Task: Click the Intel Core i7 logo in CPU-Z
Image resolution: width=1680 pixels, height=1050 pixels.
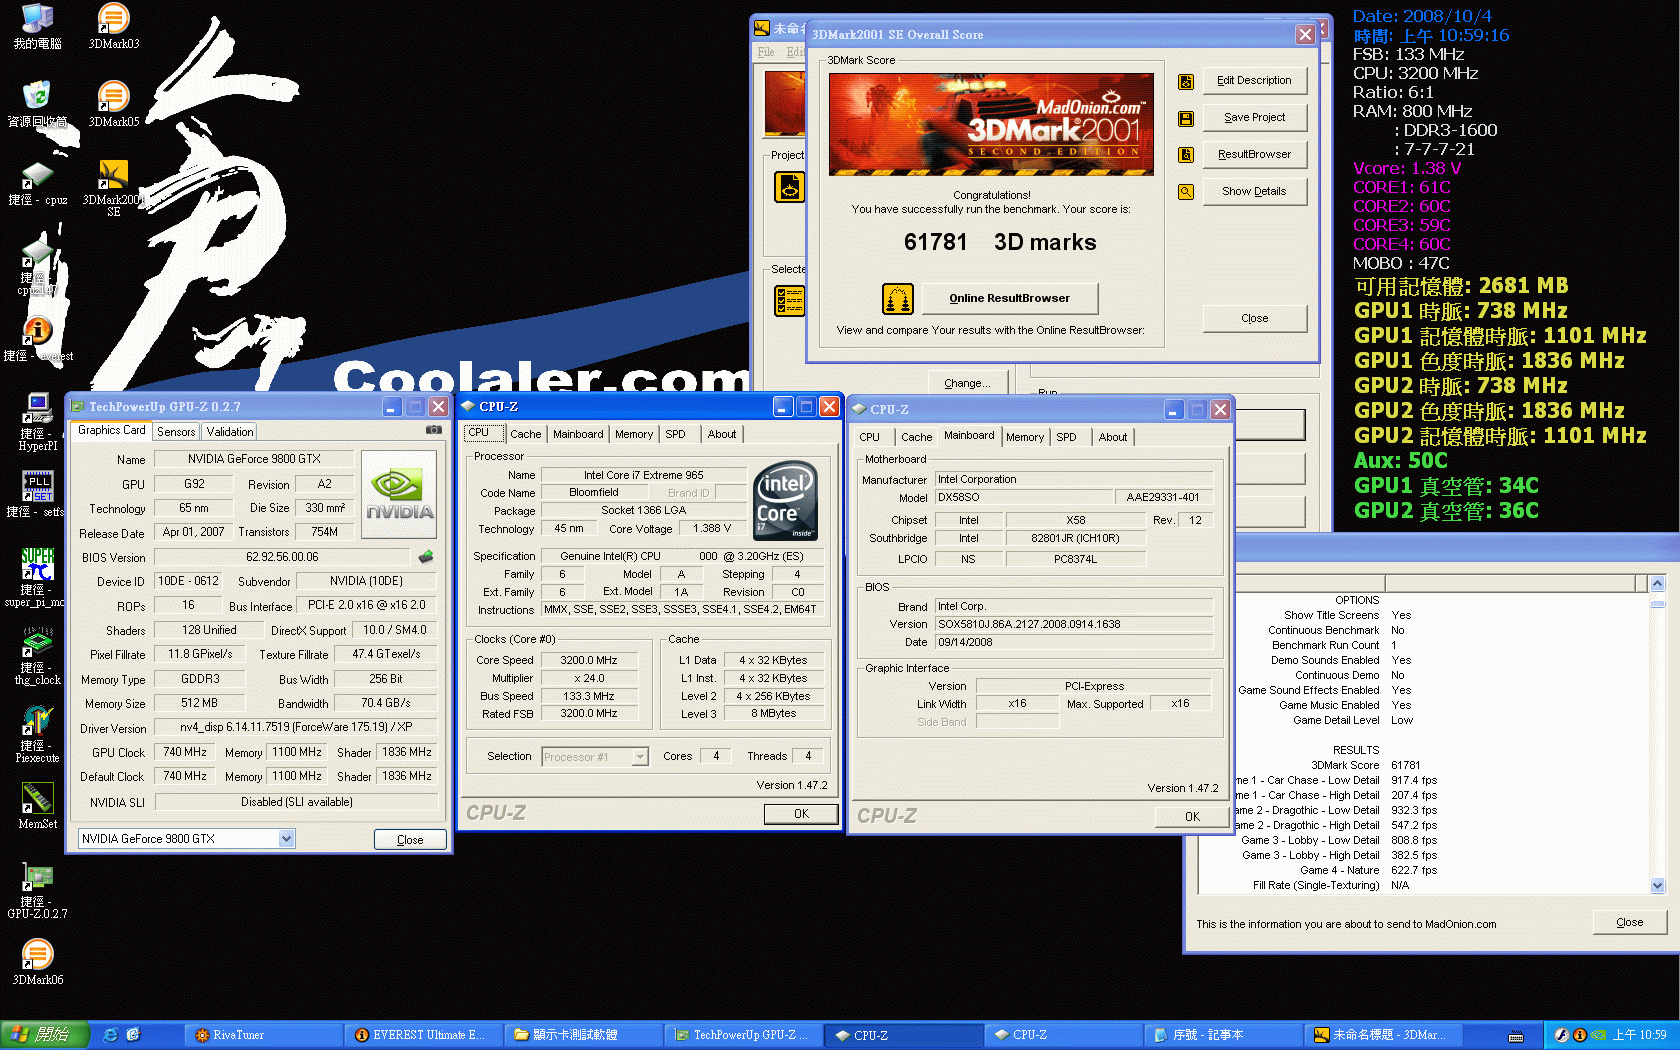Action: pos(785,500)
